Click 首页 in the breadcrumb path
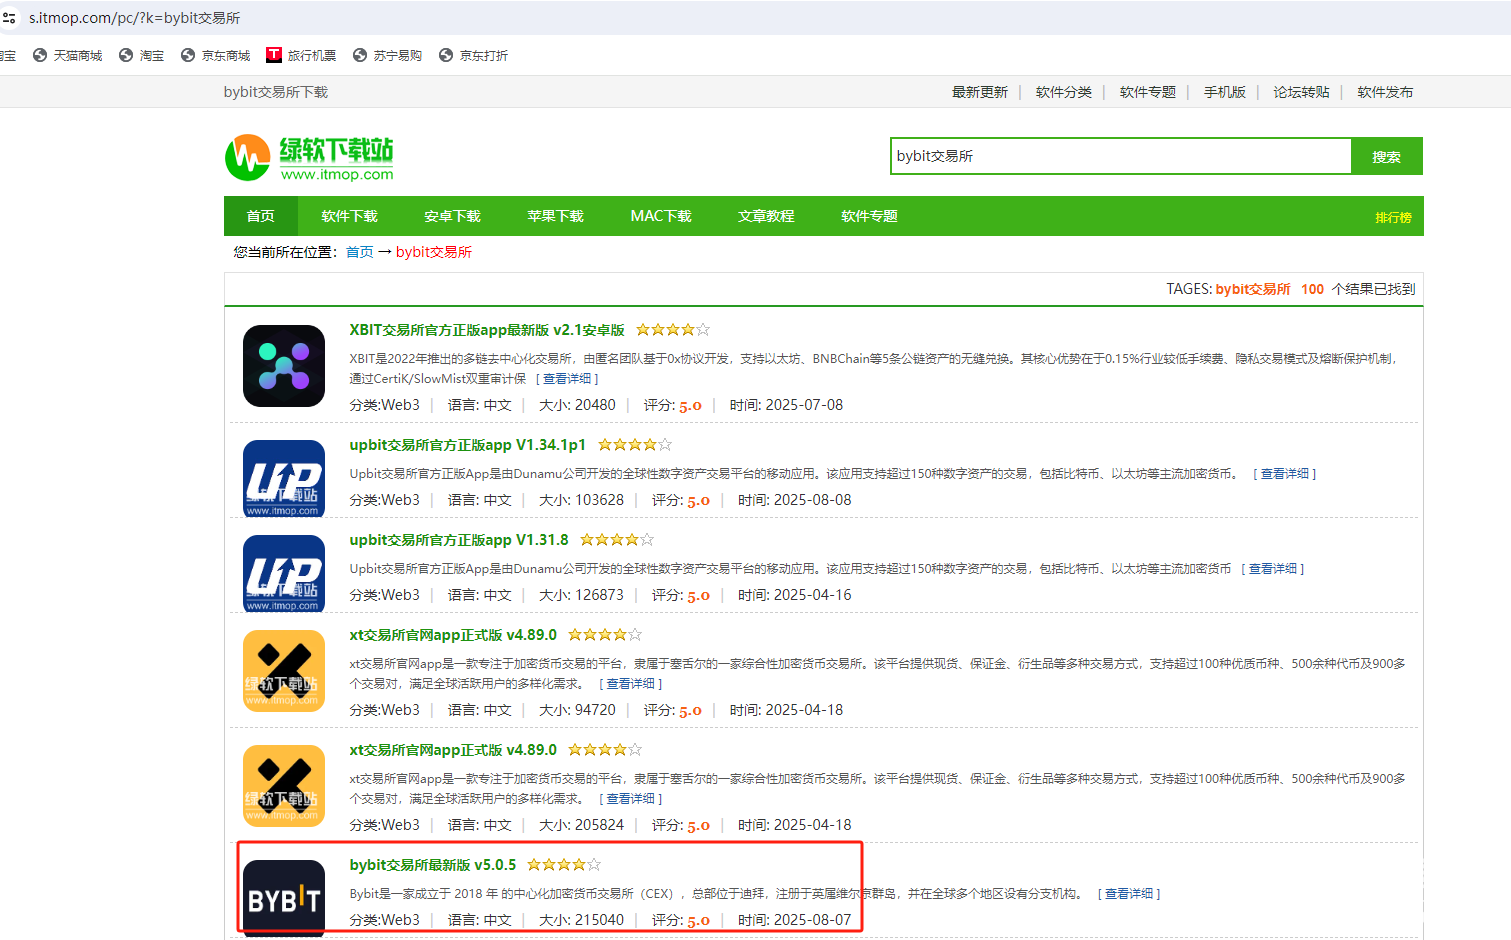 click(359, 252)
